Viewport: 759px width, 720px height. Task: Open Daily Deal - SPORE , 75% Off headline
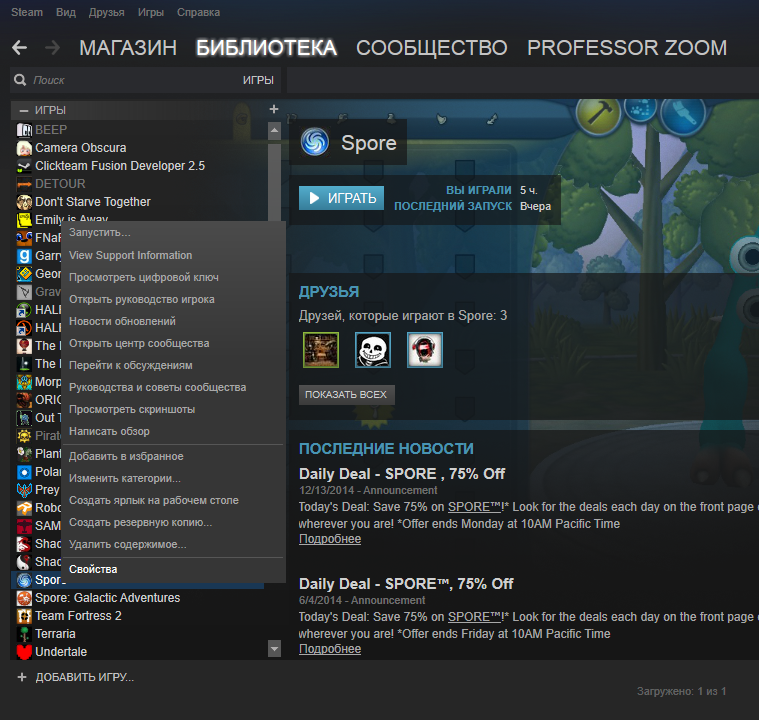pyautogui.click(x=402, y=474)
